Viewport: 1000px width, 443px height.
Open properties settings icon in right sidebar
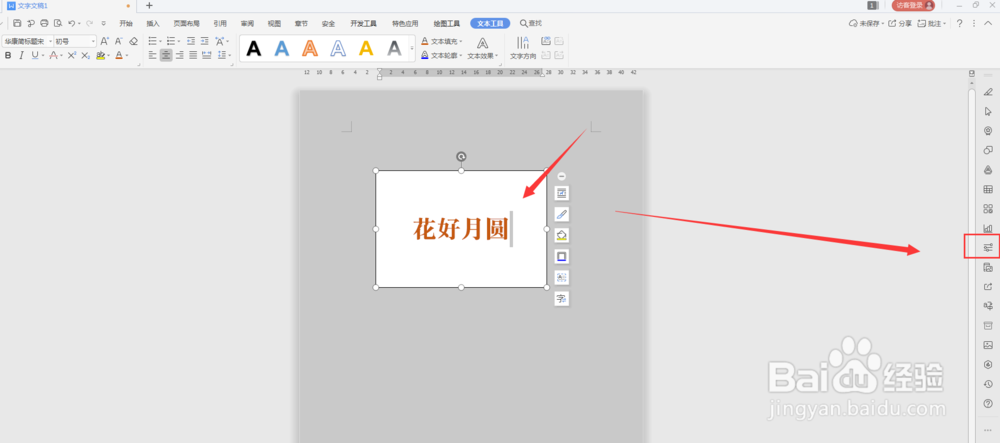tap(988, 247)
